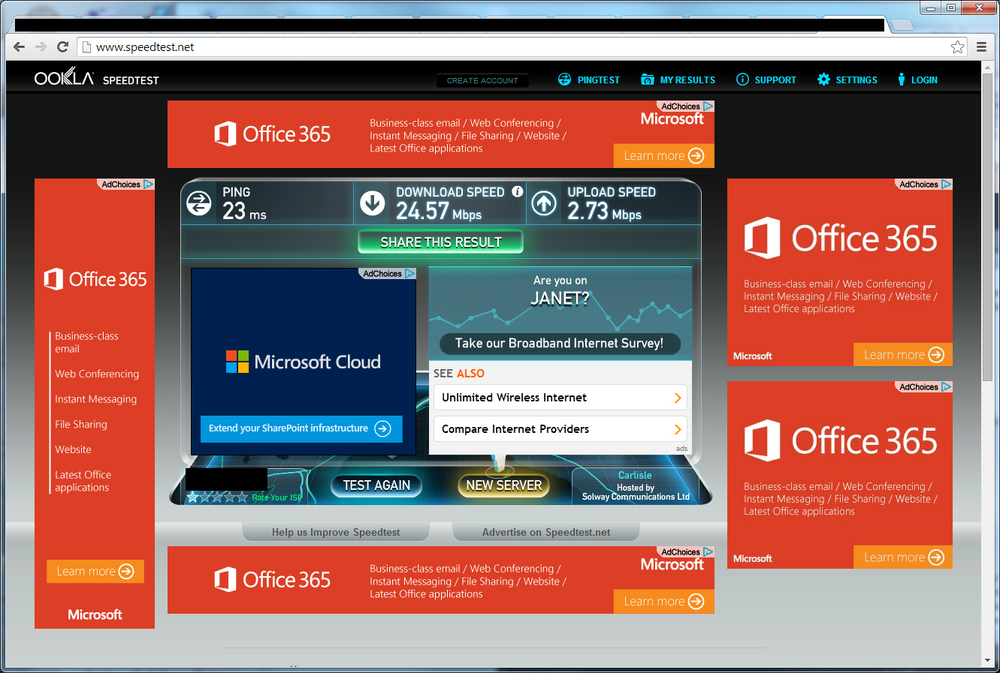Rate your ISP with first star

[192, 498]
